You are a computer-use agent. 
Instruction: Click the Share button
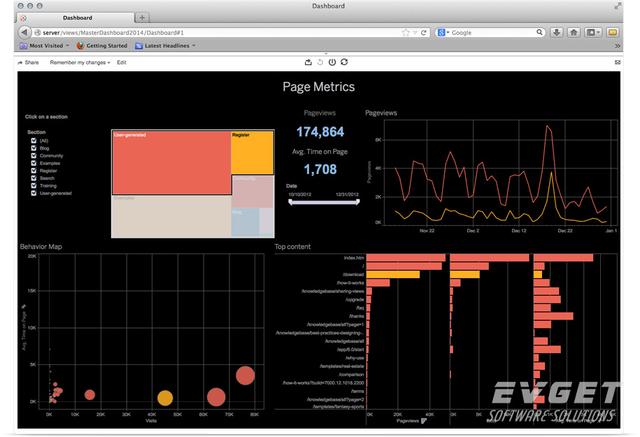coord(28,62)
